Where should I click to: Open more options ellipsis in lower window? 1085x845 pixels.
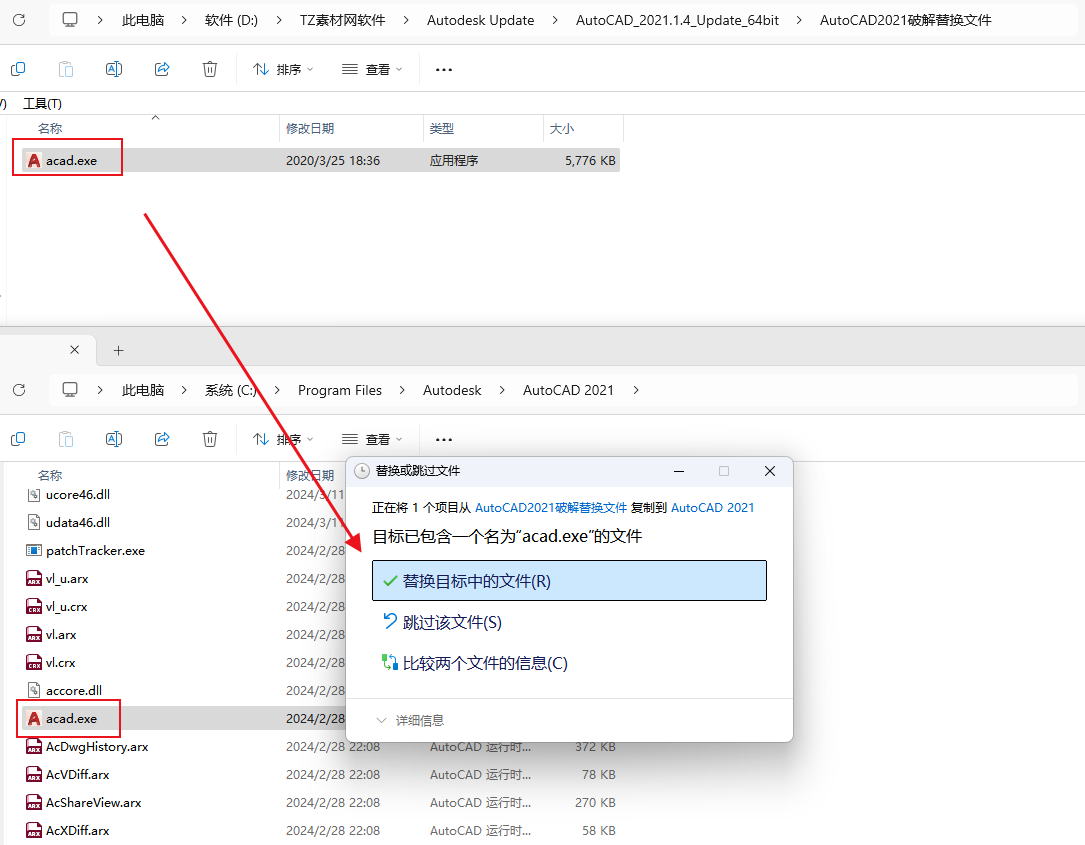444,439
